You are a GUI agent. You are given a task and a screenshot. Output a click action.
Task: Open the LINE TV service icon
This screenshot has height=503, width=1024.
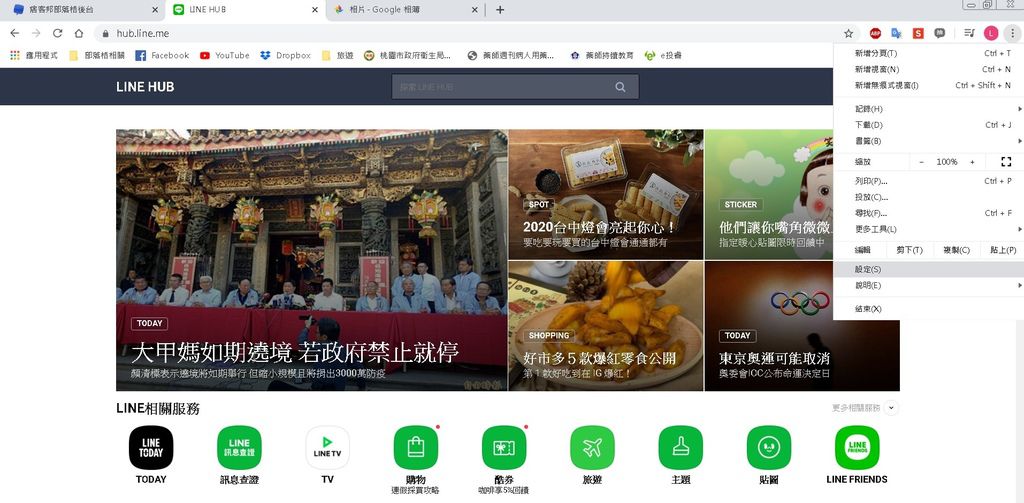coord(327,448)
